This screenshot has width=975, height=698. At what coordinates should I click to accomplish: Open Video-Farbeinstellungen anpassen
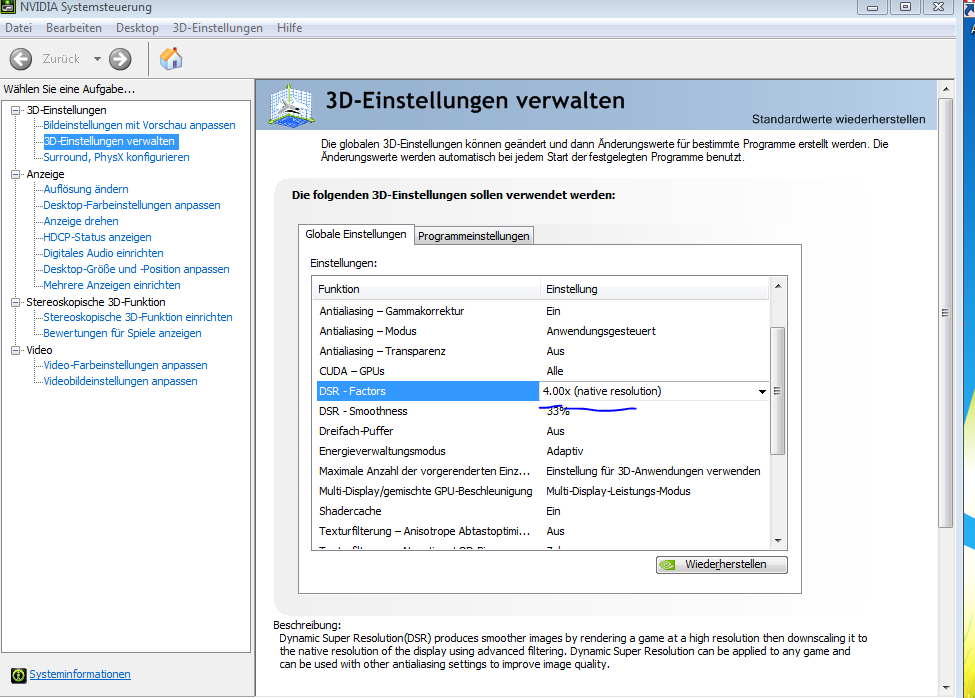(x=125, y=365)
